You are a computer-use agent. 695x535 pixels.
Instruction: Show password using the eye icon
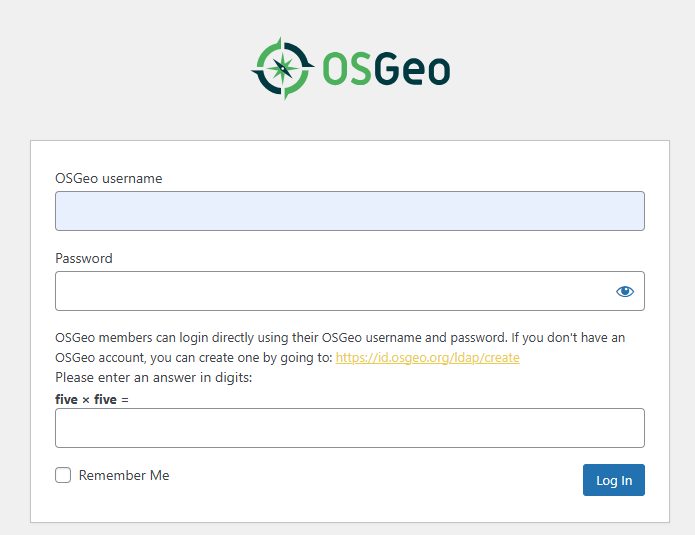pyautogui.click(x=625, y=291)
